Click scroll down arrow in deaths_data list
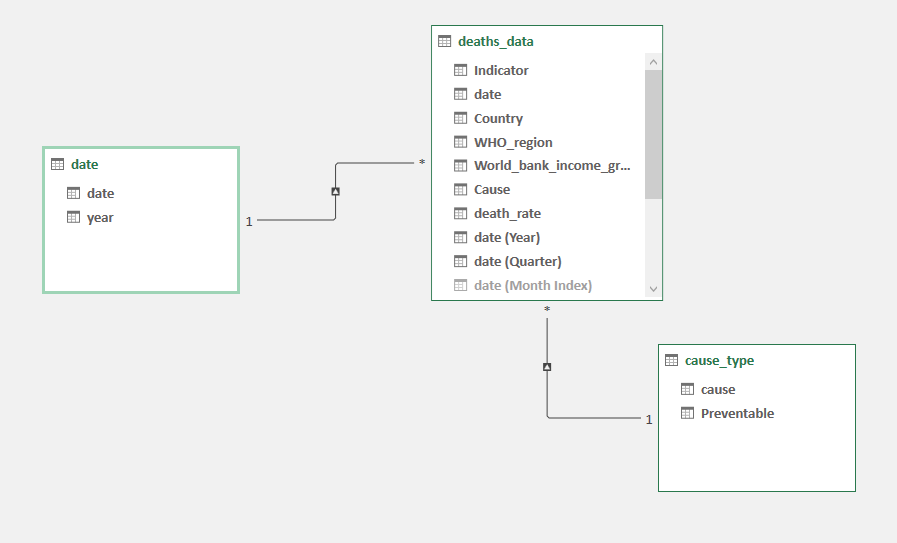This screenshot has width=897, height=543. 653,289
